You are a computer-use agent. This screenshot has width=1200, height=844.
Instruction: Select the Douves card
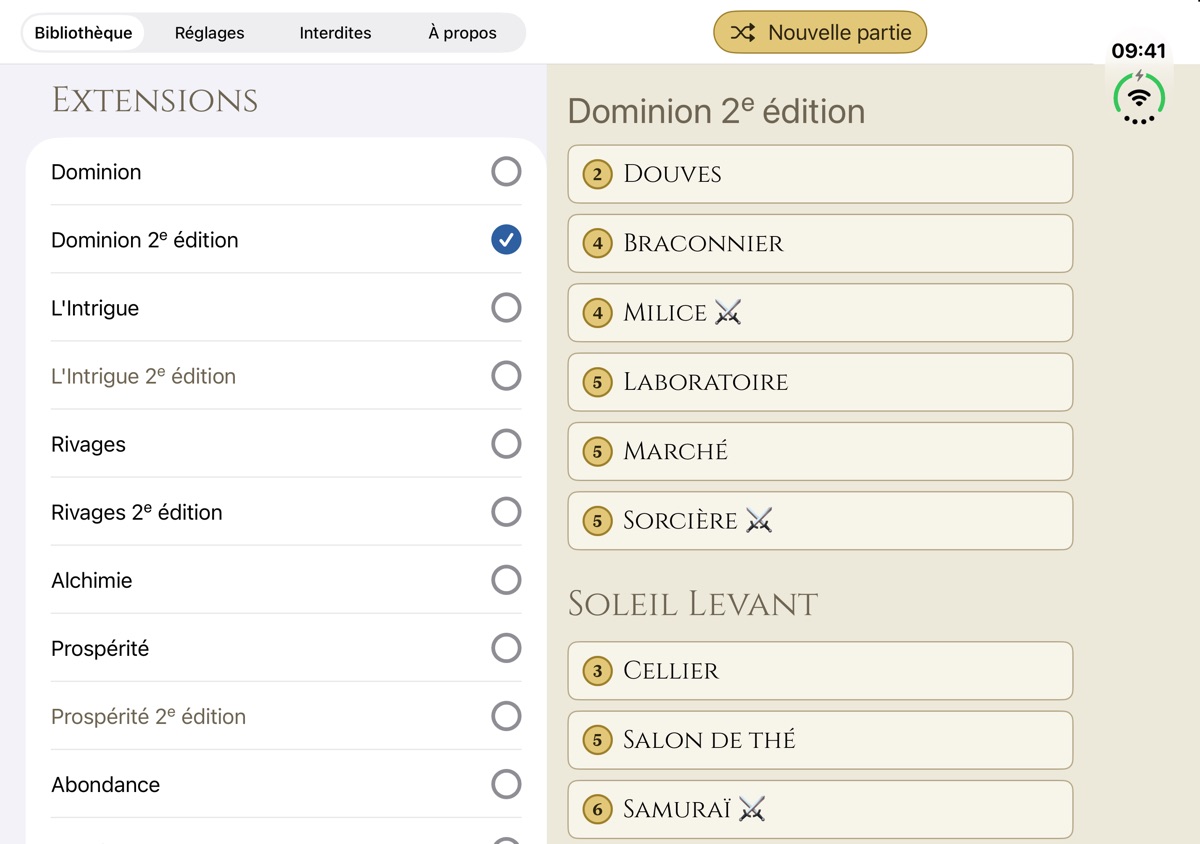click(820, 174)
